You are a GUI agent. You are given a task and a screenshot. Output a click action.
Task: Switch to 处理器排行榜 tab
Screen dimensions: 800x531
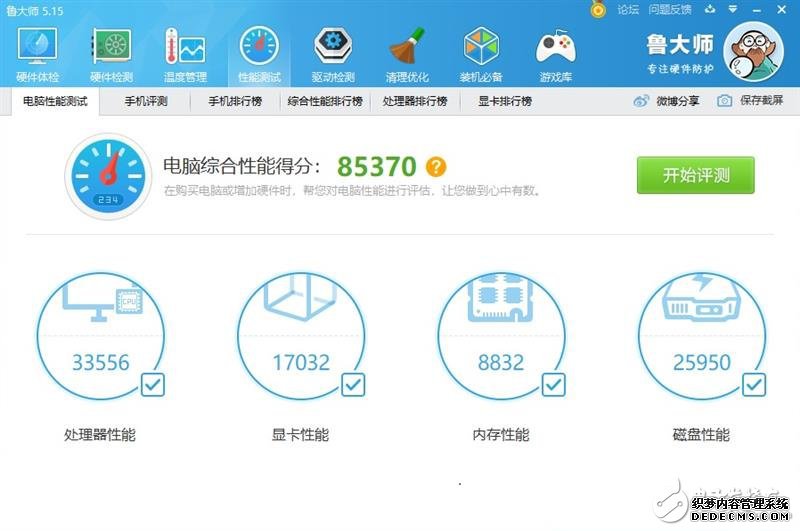415,102
